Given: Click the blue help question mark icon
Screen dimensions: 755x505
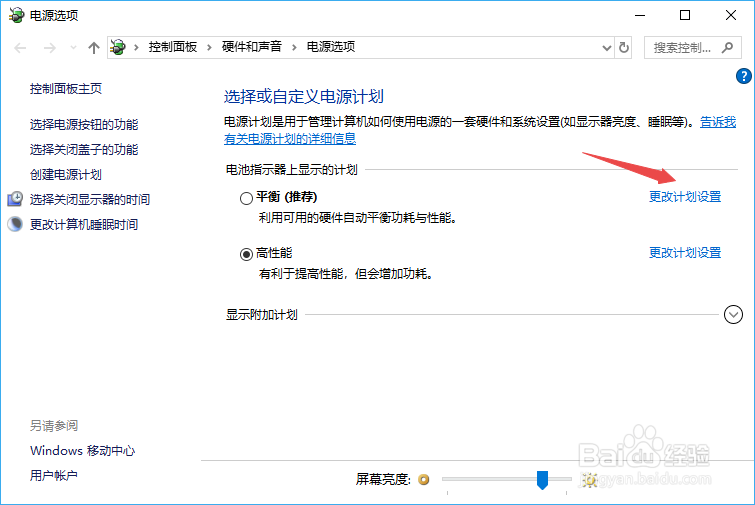Looking at the screenshot, I should coord(743,76).
